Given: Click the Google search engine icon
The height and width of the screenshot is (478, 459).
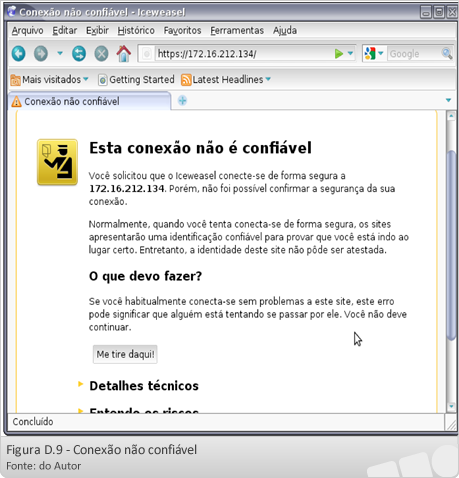Looking at the screenshot, I should click(370, 54).
